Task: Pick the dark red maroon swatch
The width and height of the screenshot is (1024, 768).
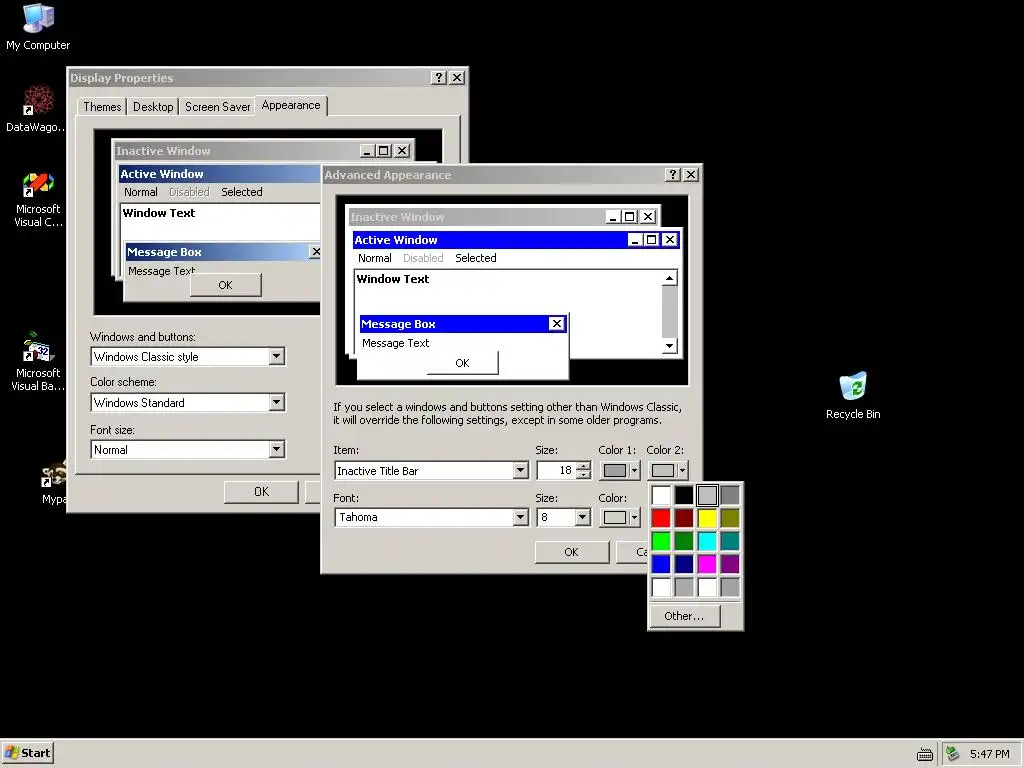Action: pyautogui.click(x=684, y=518)
